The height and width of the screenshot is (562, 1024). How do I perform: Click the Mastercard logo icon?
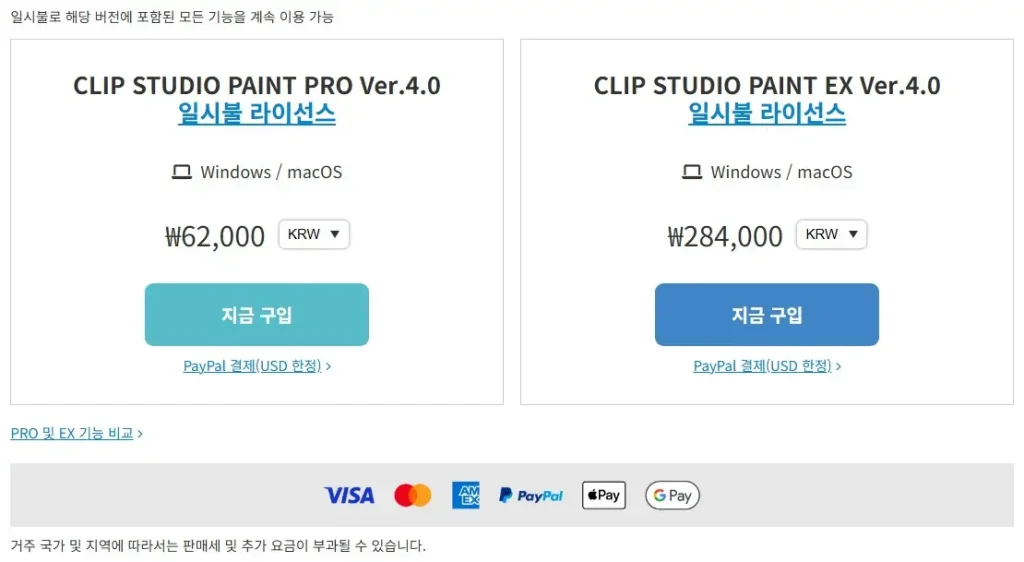coord(412,495)
